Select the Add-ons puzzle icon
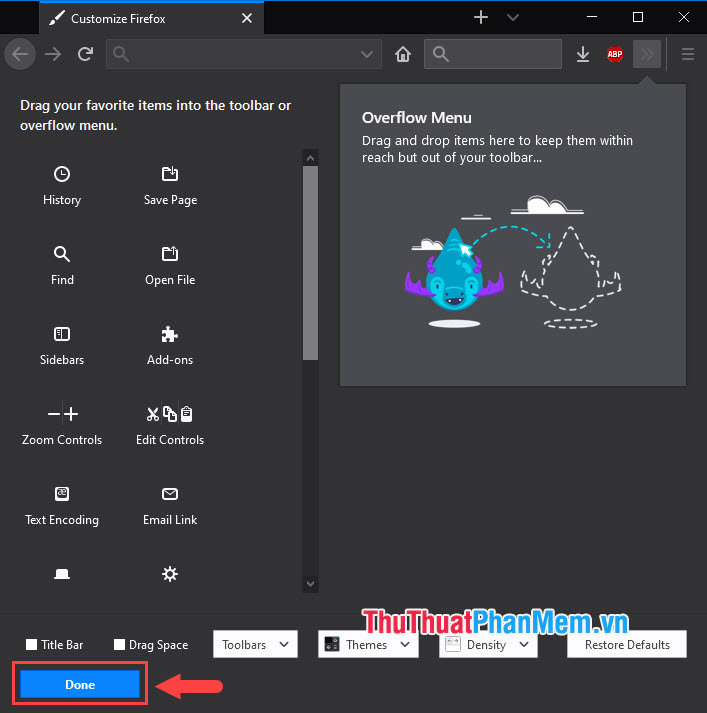Viewport: 707px width, 713px height. pos(170,334)
